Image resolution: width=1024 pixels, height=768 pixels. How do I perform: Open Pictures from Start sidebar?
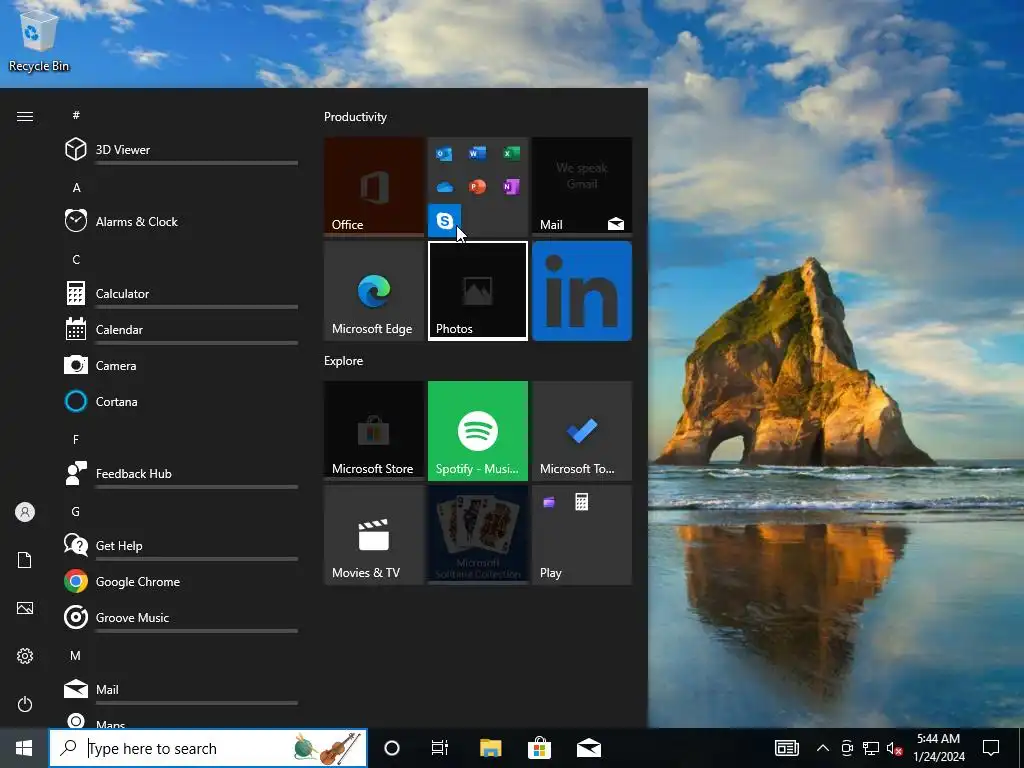[x=25, y=608]
